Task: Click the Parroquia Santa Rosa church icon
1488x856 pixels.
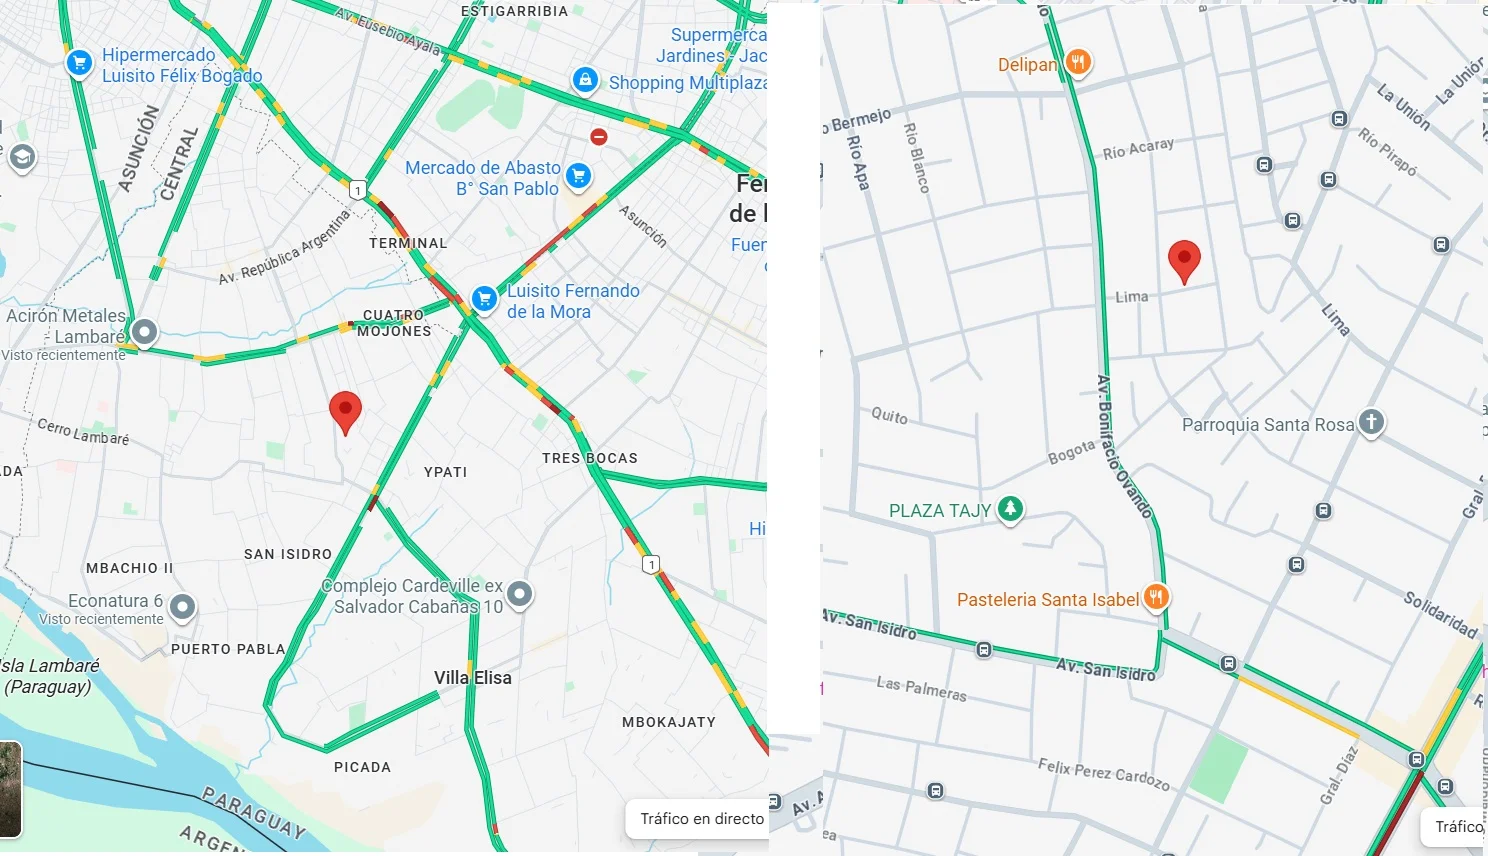Action: click(x=1371, y=423)
